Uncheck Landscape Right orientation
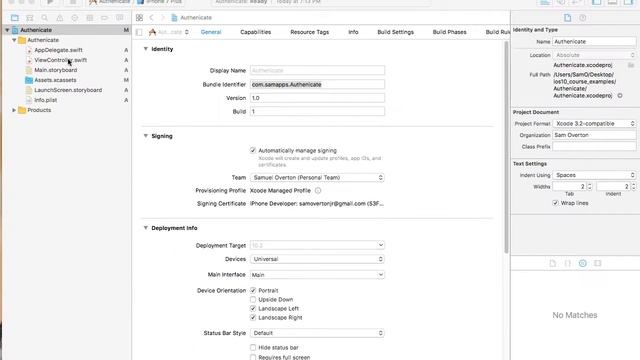Image resolution: width=640 pixels, height=360 pixels. tap(253, 318)
